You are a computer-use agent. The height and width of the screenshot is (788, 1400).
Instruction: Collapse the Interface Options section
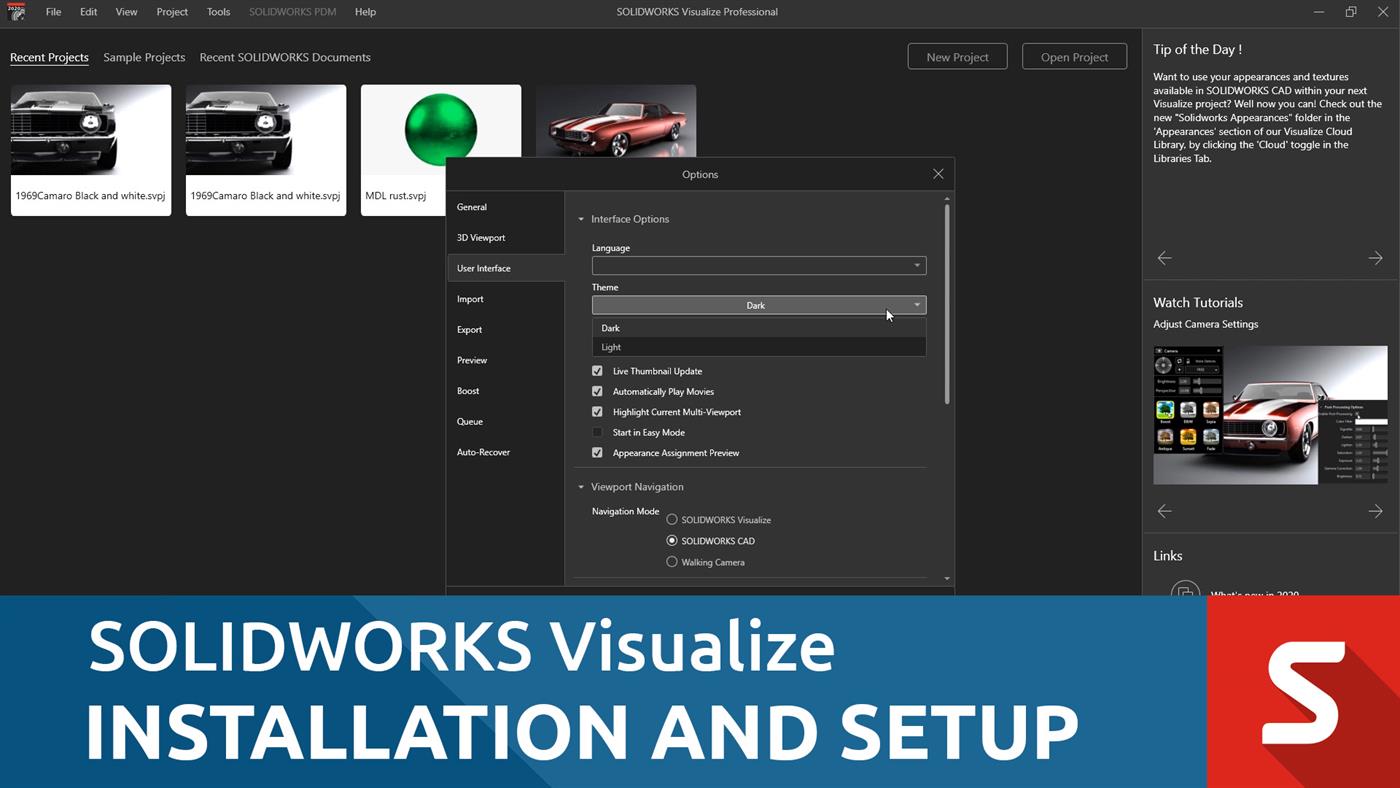tap(580, 218)
